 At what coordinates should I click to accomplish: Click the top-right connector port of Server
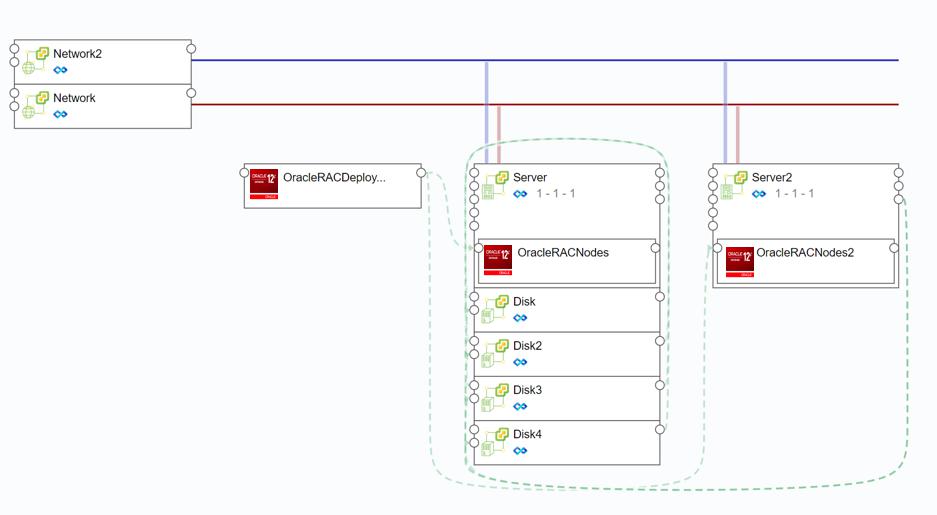[659, 173]
